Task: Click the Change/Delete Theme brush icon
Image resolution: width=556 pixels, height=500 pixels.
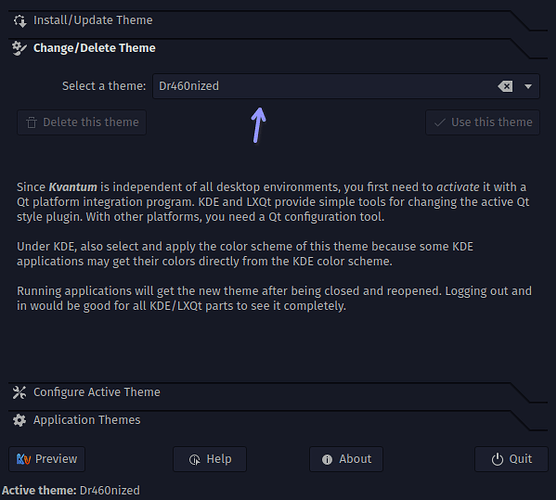Action: [x=19, y=48]
